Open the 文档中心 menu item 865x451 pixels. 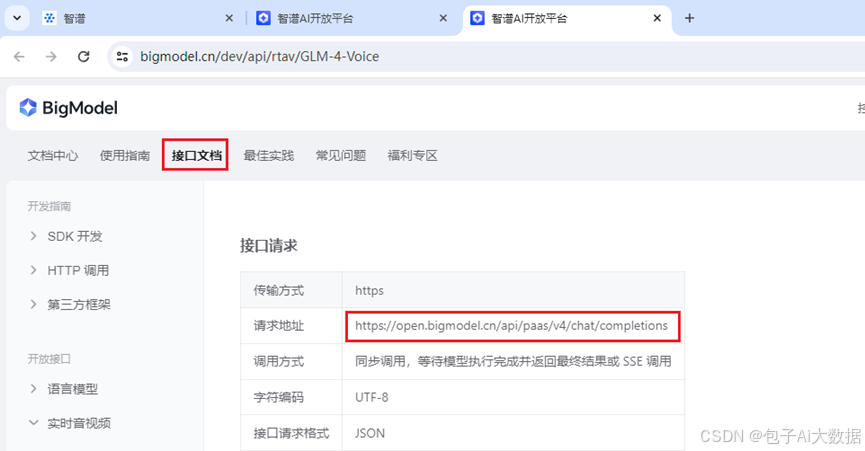coord(53,155)
